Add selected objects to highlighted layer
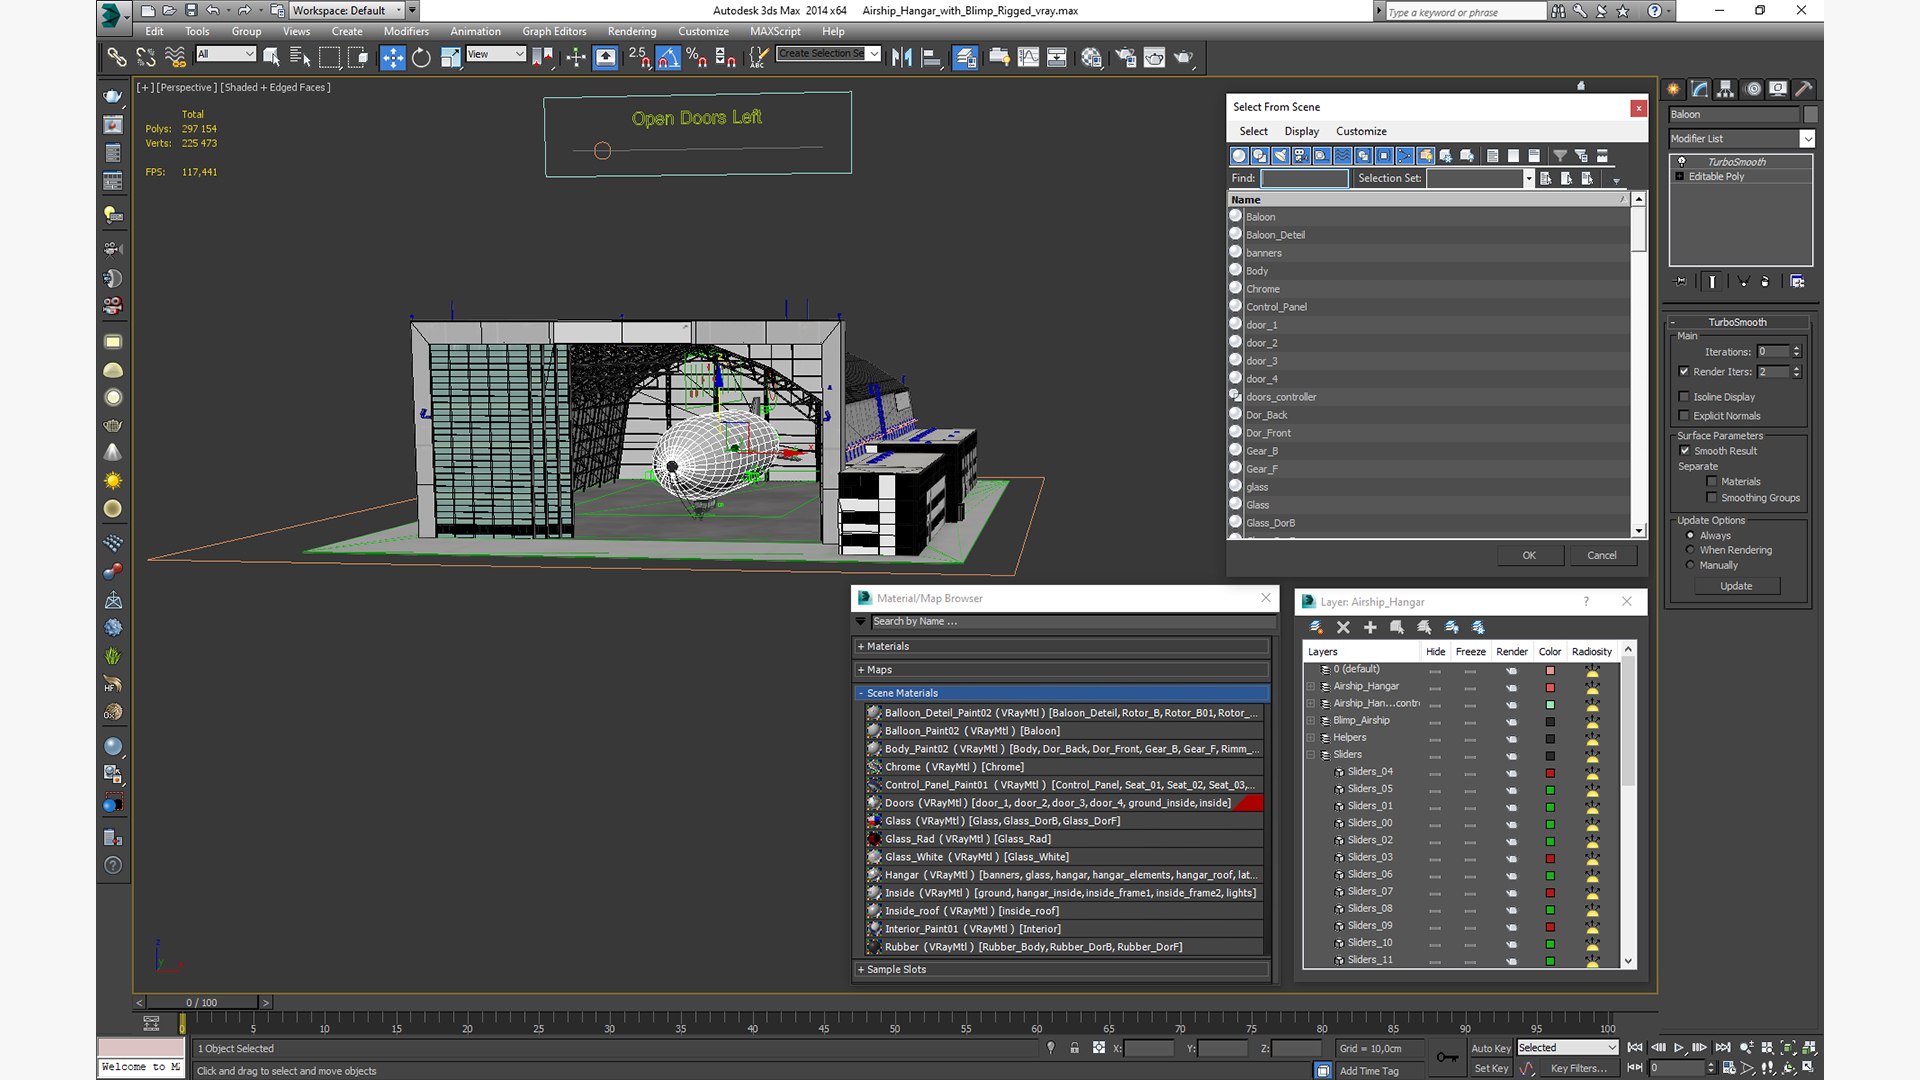The image size is (1920, 1080). pos(1370,627)
